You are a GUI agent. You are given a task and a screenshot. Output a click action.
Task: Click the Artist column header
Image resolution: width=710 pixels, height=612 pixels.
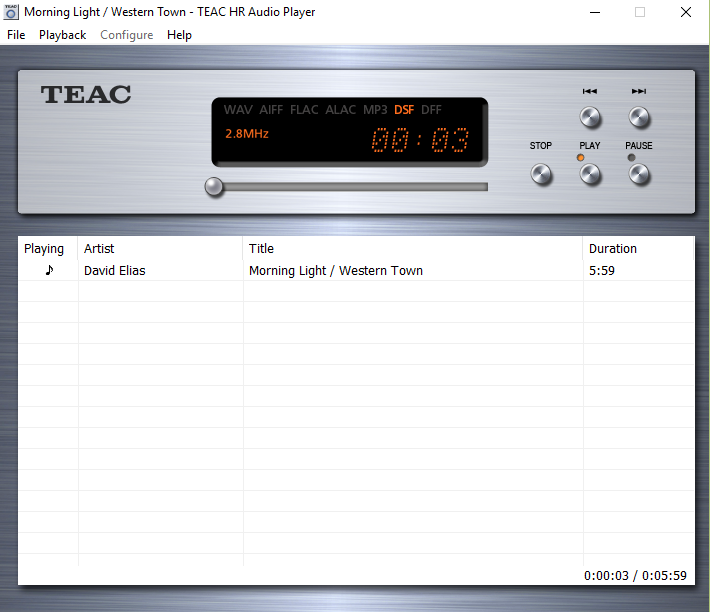(x=160, y=249)
